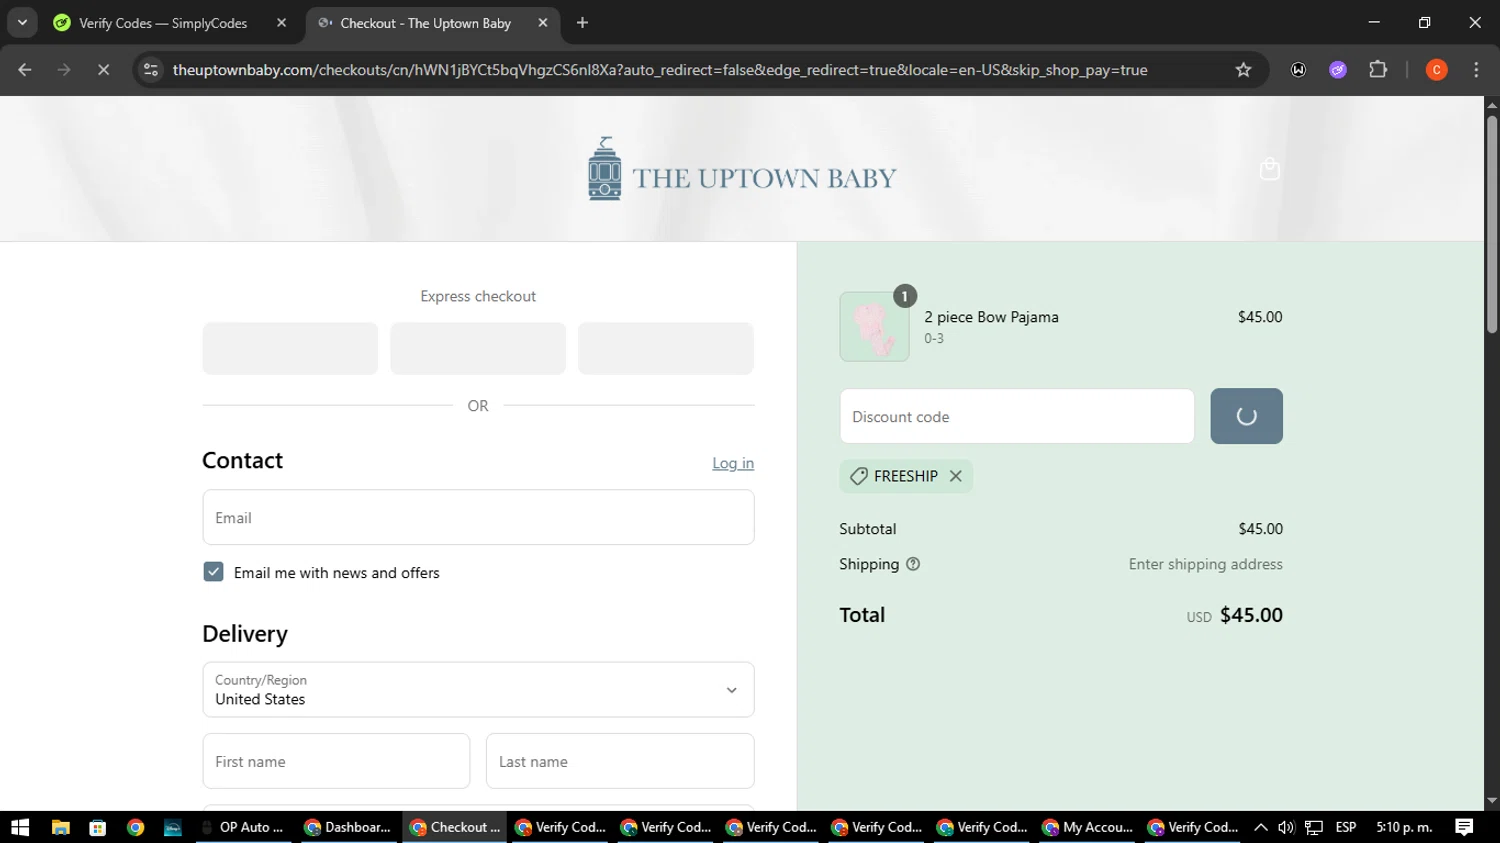Click the first express checkout placeholder button
1500x843 pixels.
click(290, 348)
